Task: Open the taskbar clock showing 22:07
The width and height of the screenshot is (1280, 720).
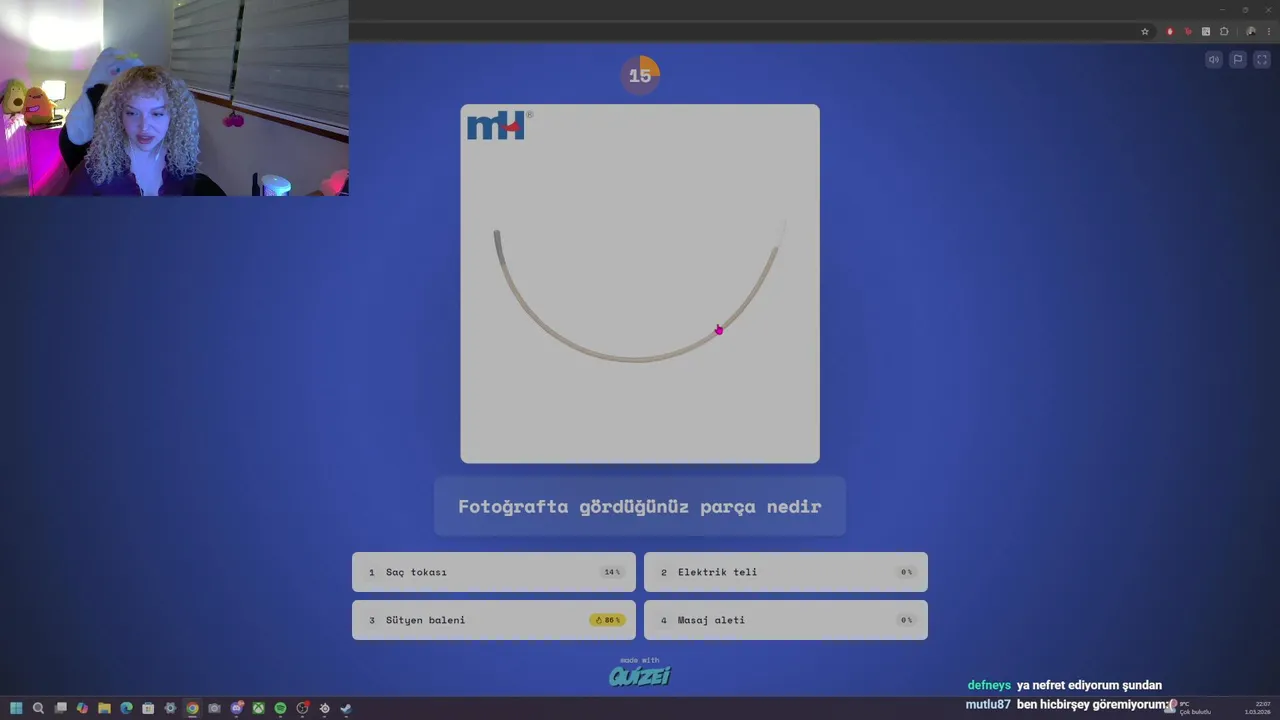Action: click(x=1259, y=708)
